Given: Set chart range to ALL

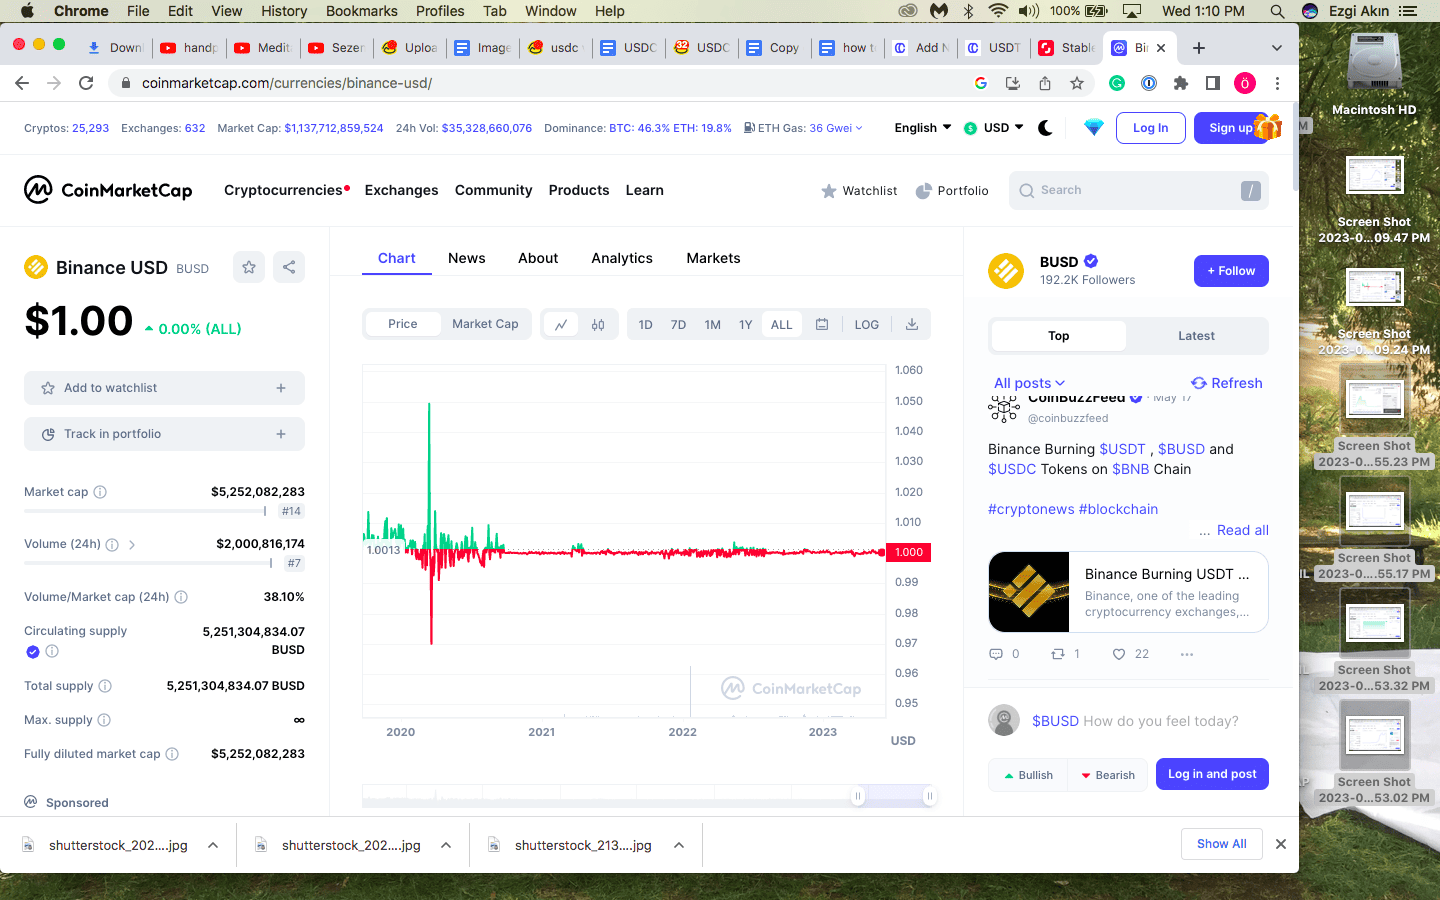Looking at the screenshot, I should [x=782, y=325].
